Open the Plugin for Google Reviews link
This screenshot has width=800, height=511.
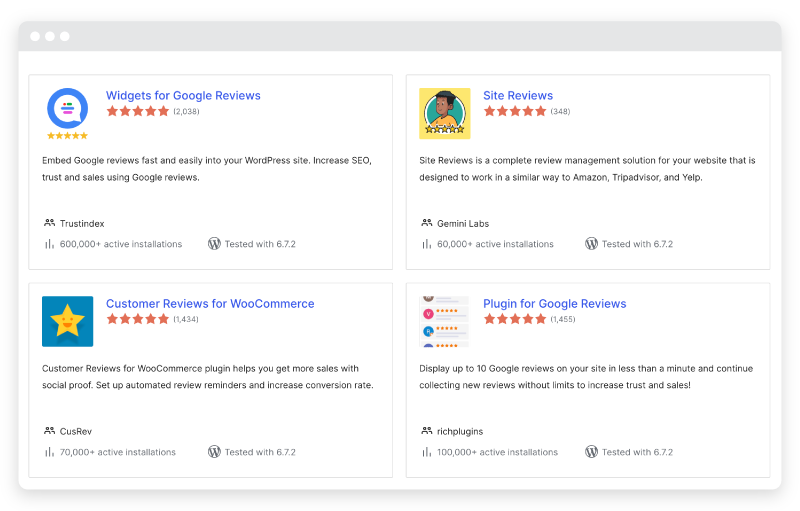tap(554, 304)
